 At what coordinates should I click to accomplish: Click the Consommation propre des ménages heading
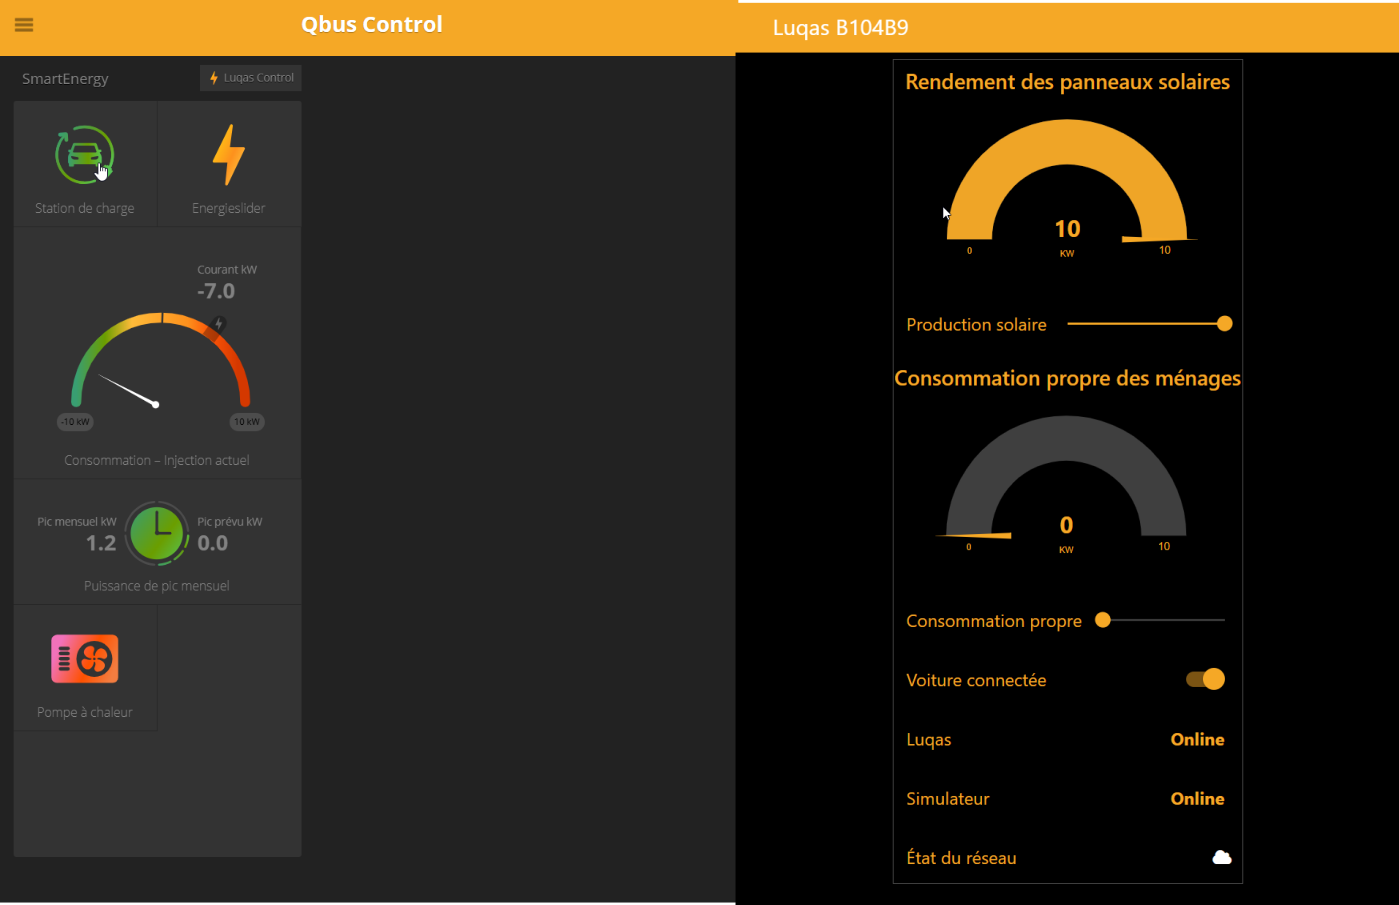click(1067, 378)
